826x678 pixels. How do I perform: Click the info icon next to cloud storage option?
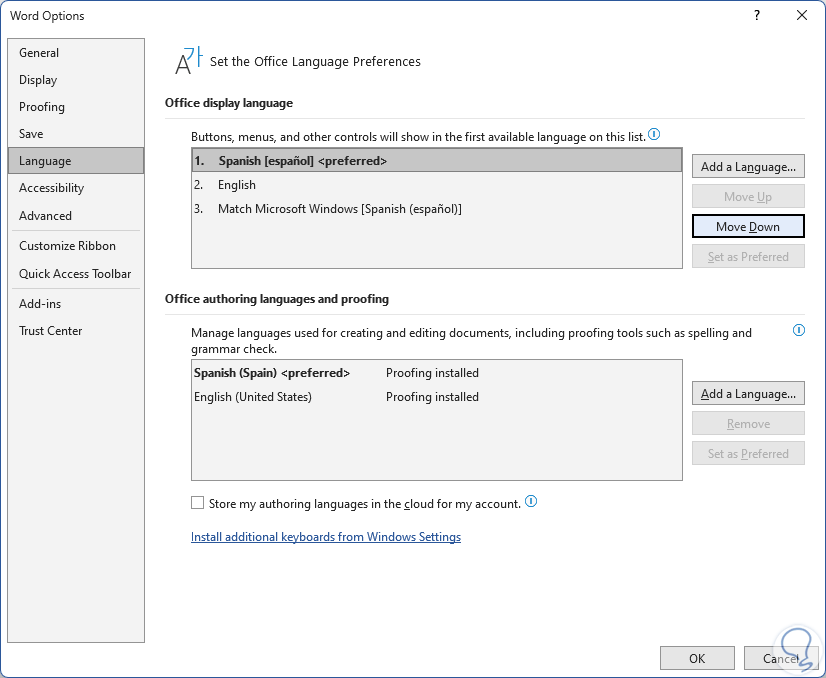pyautogui.click(x=531, y=502)
